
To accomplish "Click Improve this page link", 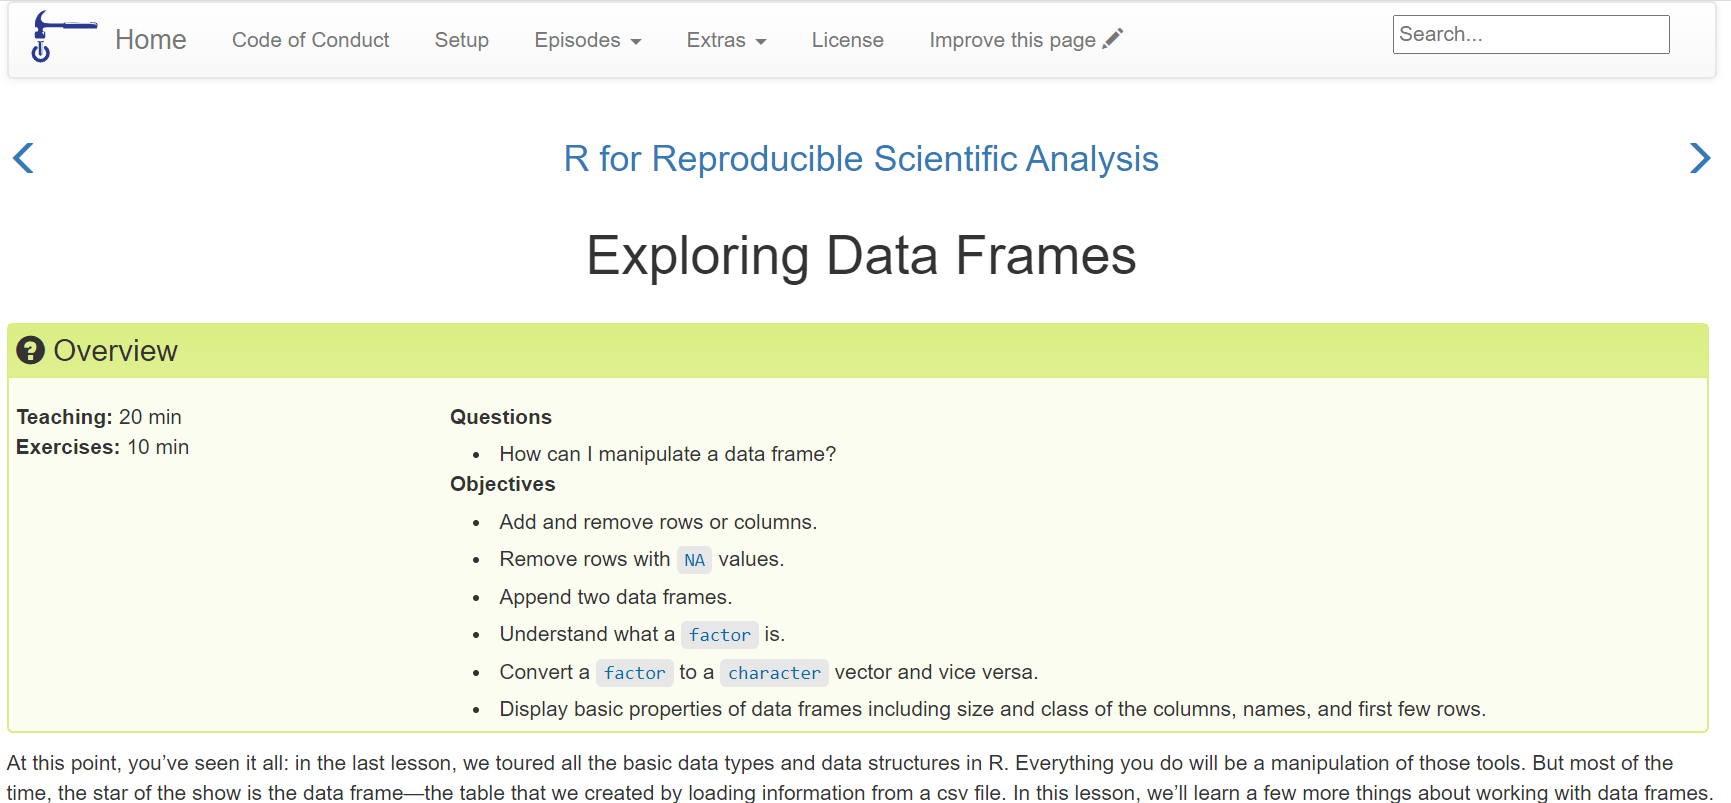I will (1026, 40).
